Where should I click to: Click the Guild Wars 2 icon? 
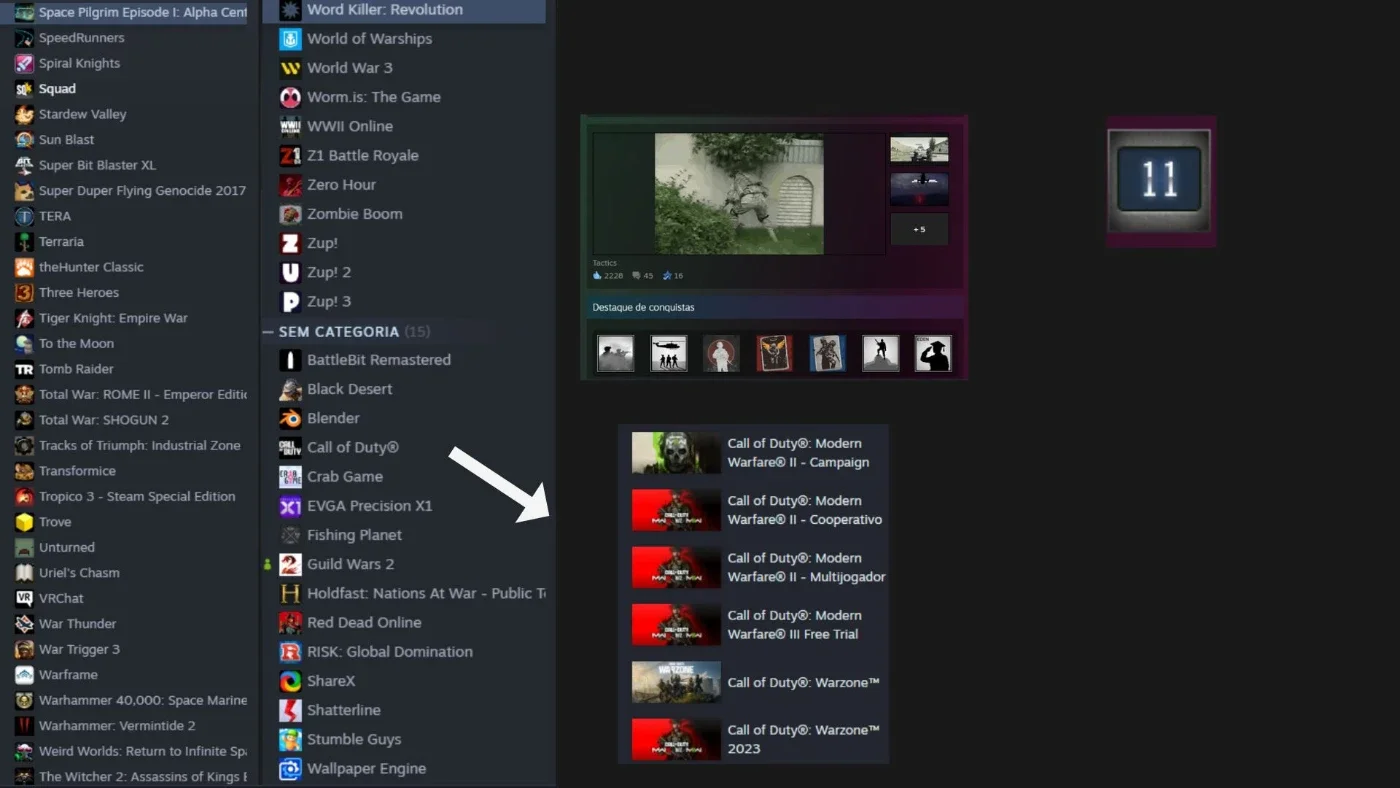[290, 564]
